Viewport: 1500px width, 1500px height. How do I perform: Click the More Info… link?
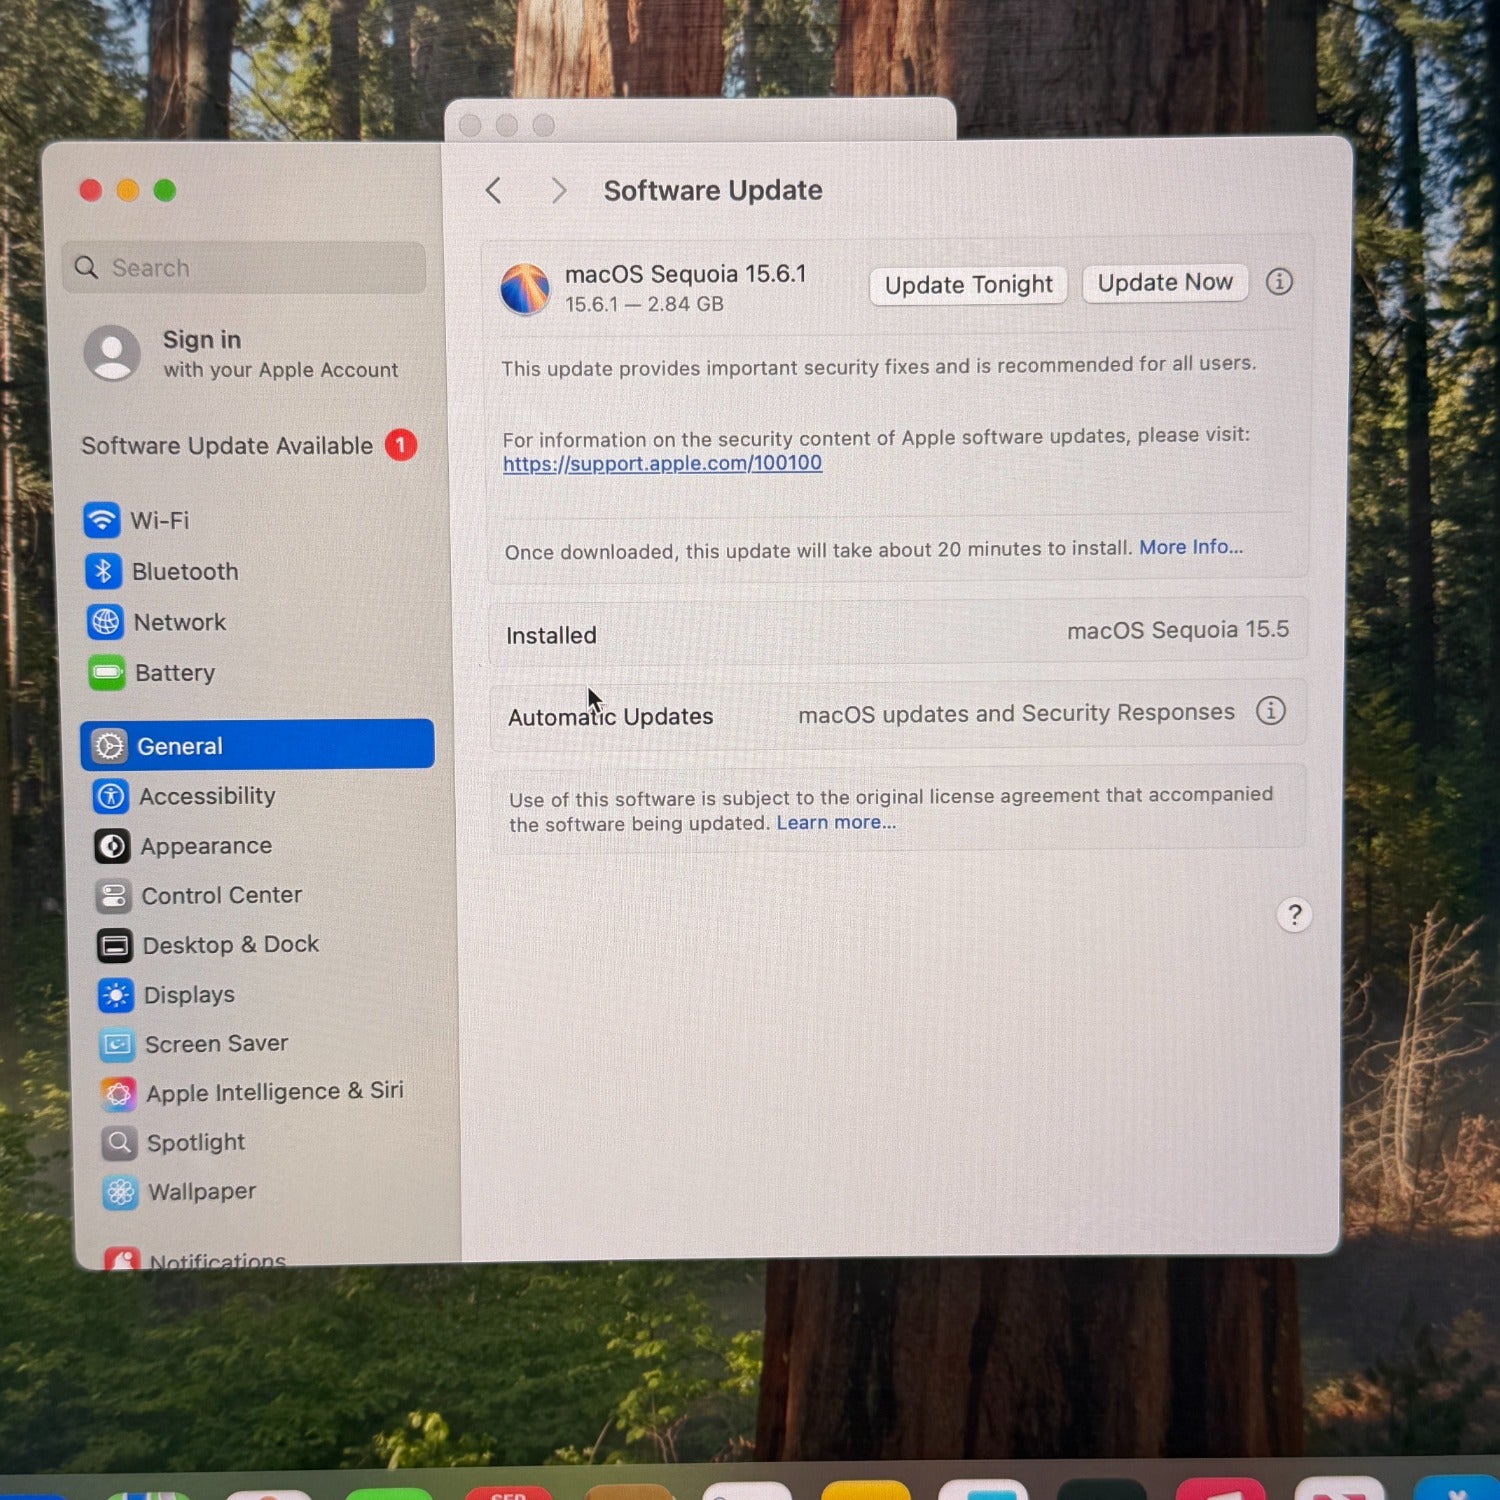(x=1190, y=547)
